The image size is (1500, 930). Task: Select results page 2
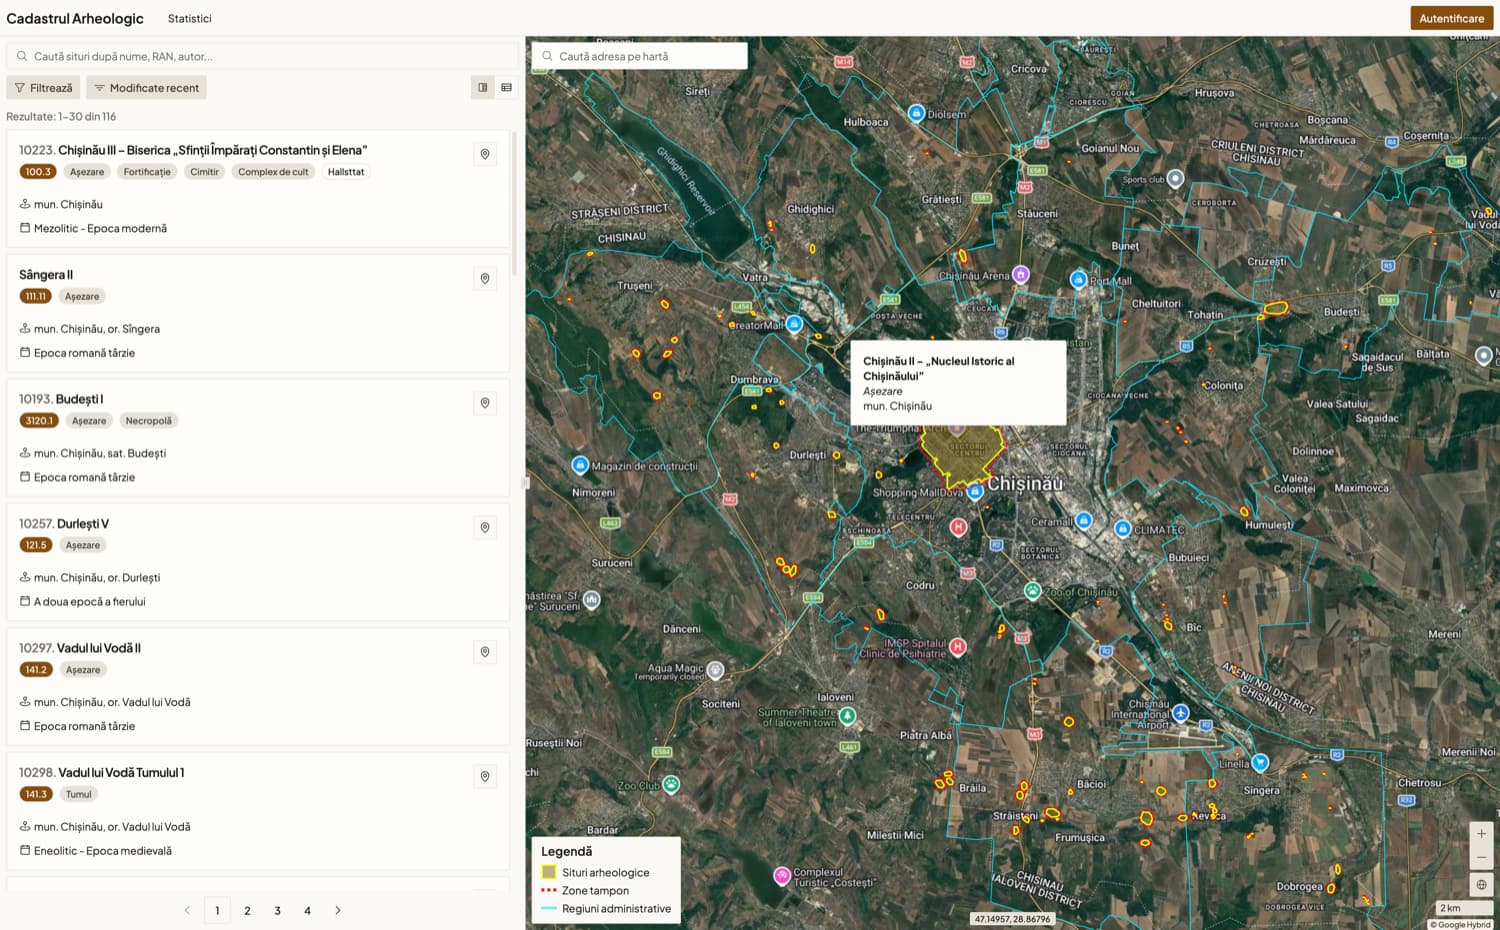[x=247, y=910]
